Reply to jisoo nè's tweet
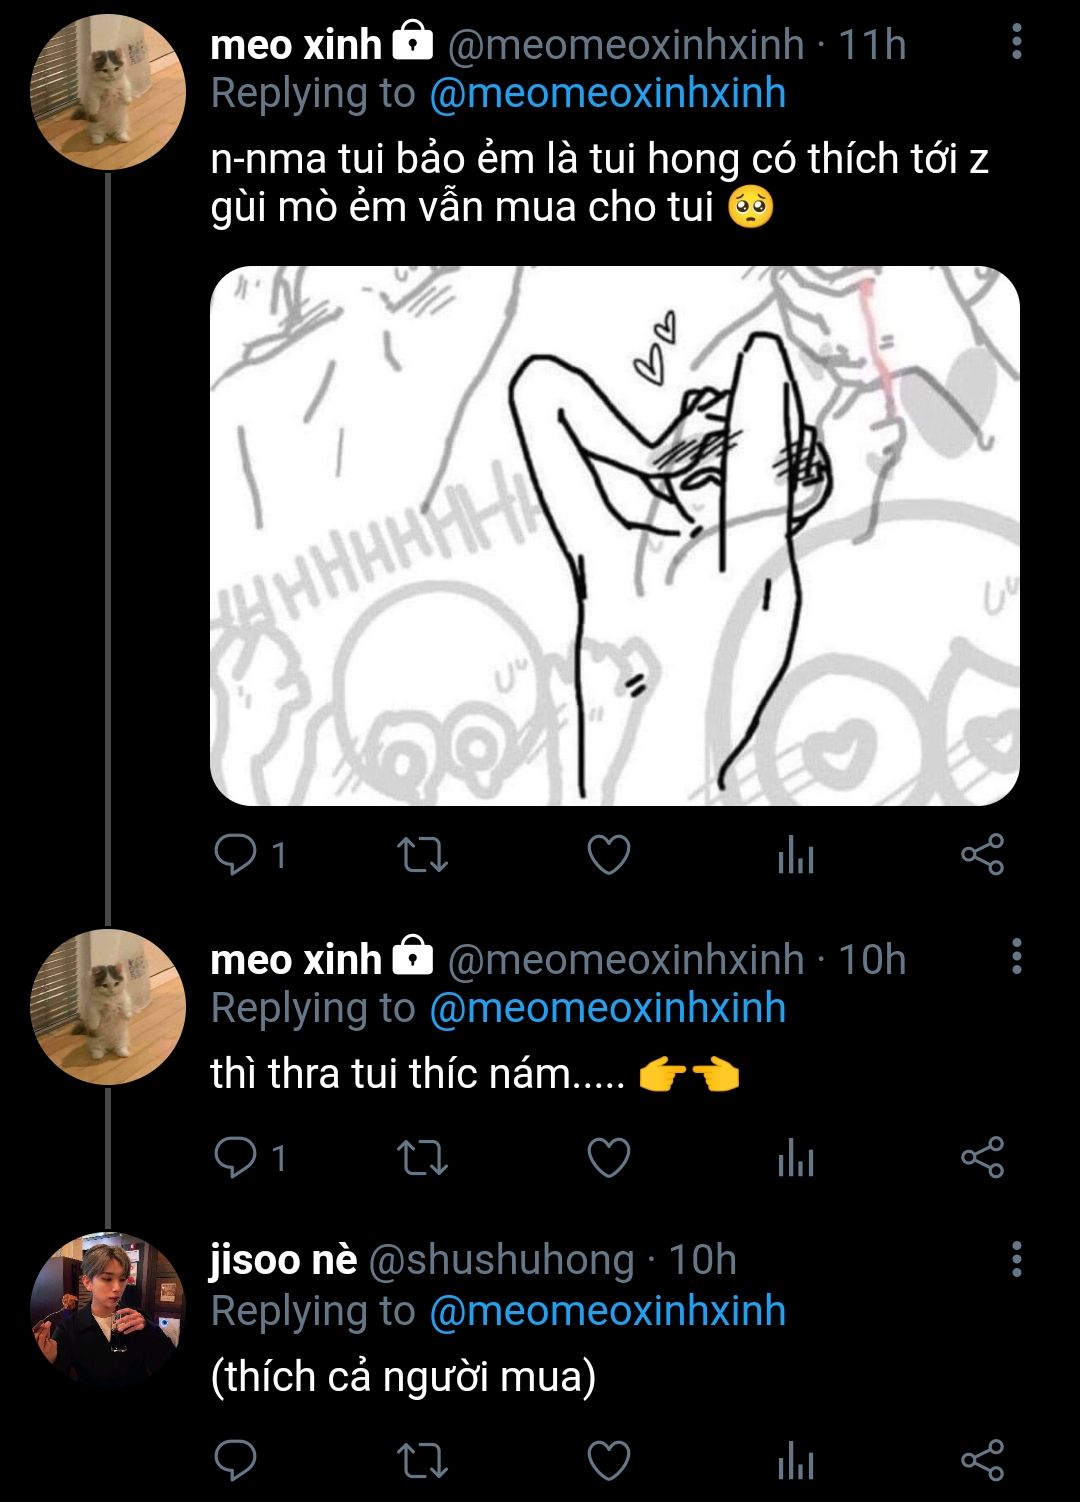1080x1502 pixels. point(236,1461)
